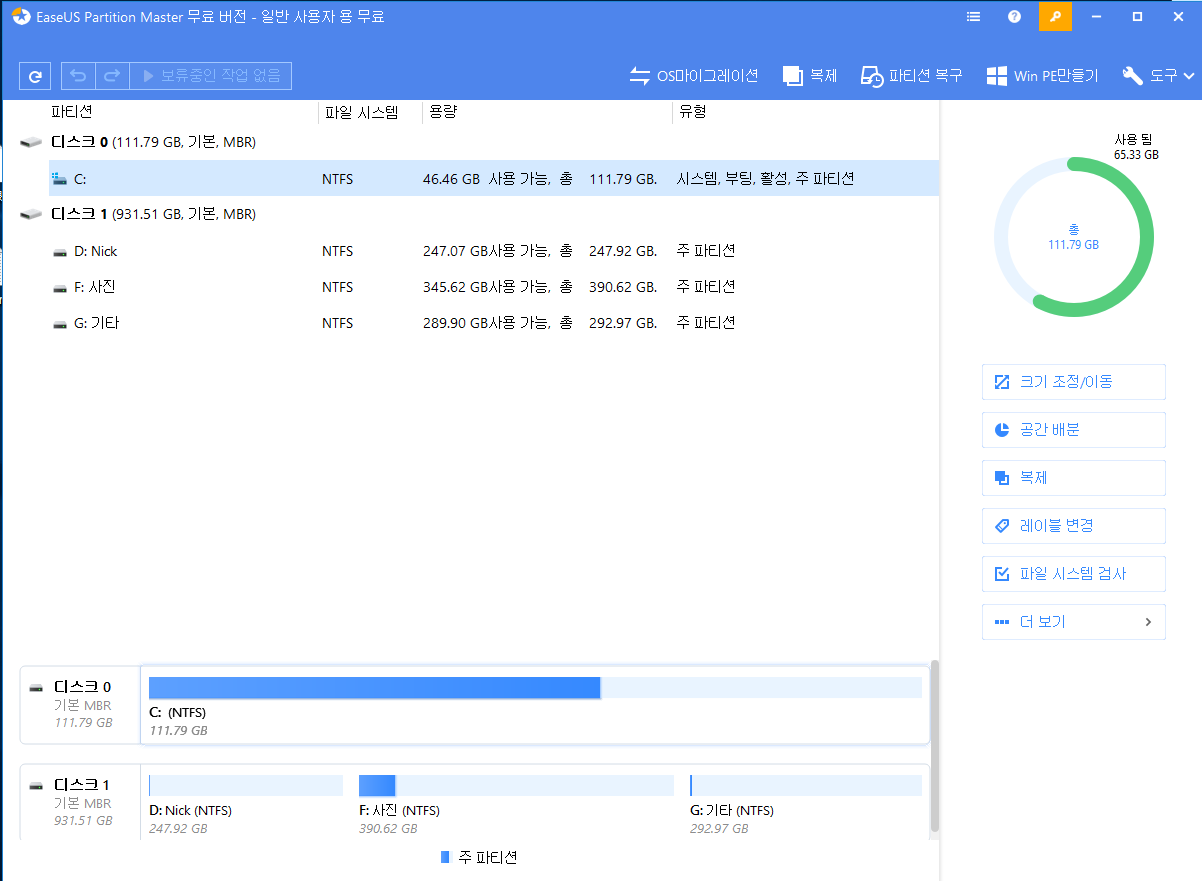Select the D: Nick partition row
This screenshot has width=1202, height=881.
(x=494, y=251)
